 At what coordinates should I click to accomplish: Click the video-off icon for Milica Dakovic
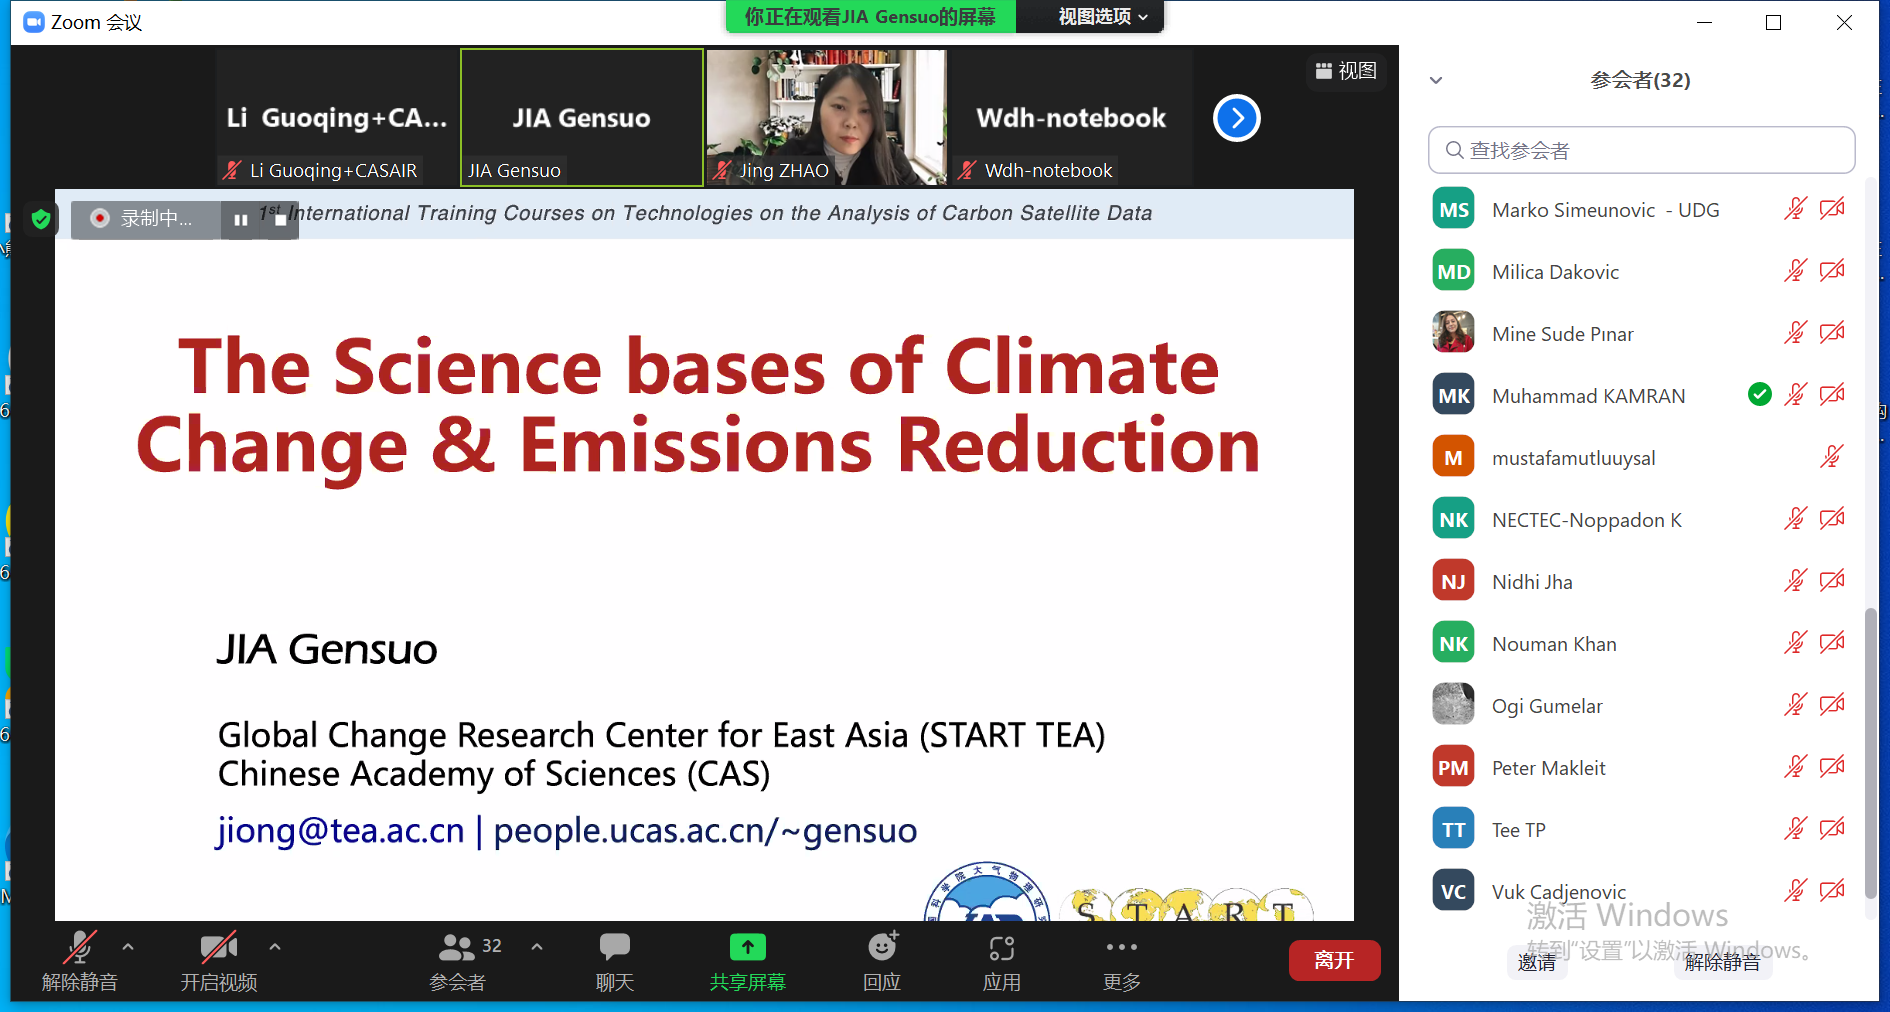1832,271
